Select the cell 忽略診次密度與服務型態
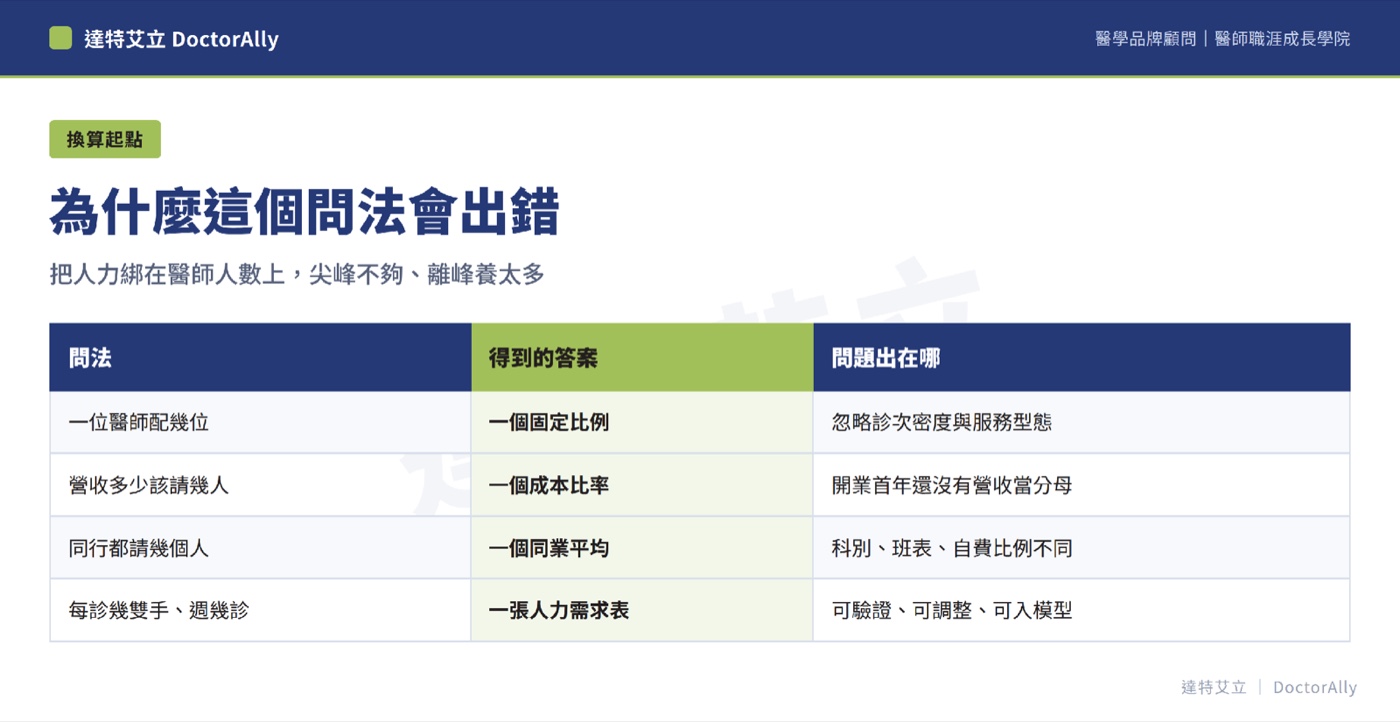The image size is (1400, 722). point(1081,422)
